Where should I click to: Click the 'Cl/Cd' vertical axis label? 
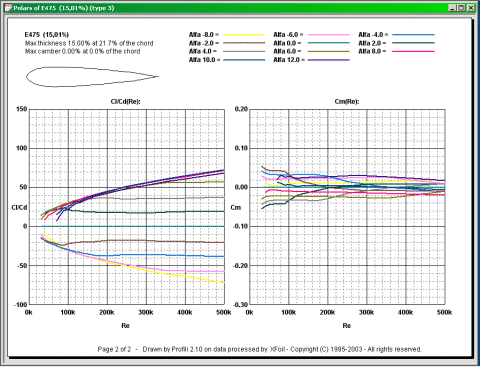tap(19, 207)
